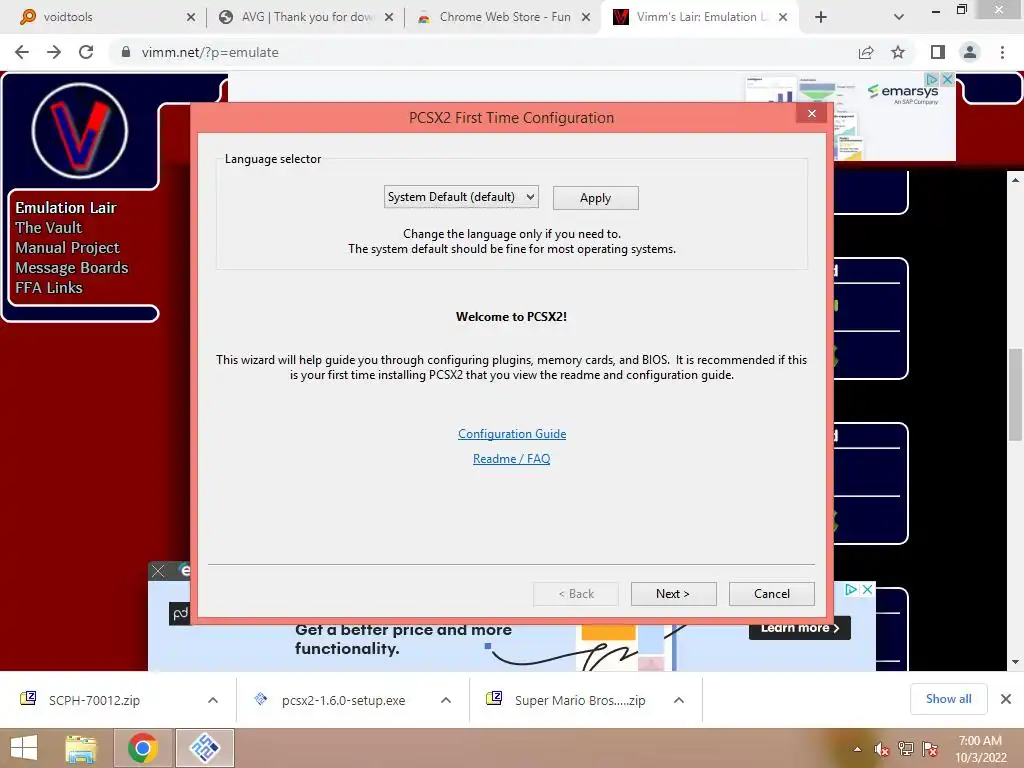Close the voidtools tab
The height and width of the screenshot is (768, 1024).
[x=191, y=17]
